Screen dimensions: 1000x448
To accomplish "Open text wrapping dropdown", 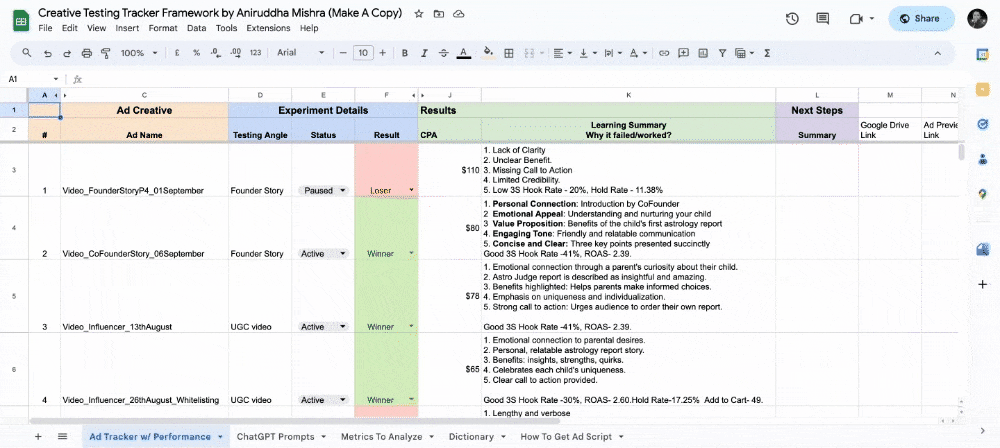I will click(x=612, y=53).
